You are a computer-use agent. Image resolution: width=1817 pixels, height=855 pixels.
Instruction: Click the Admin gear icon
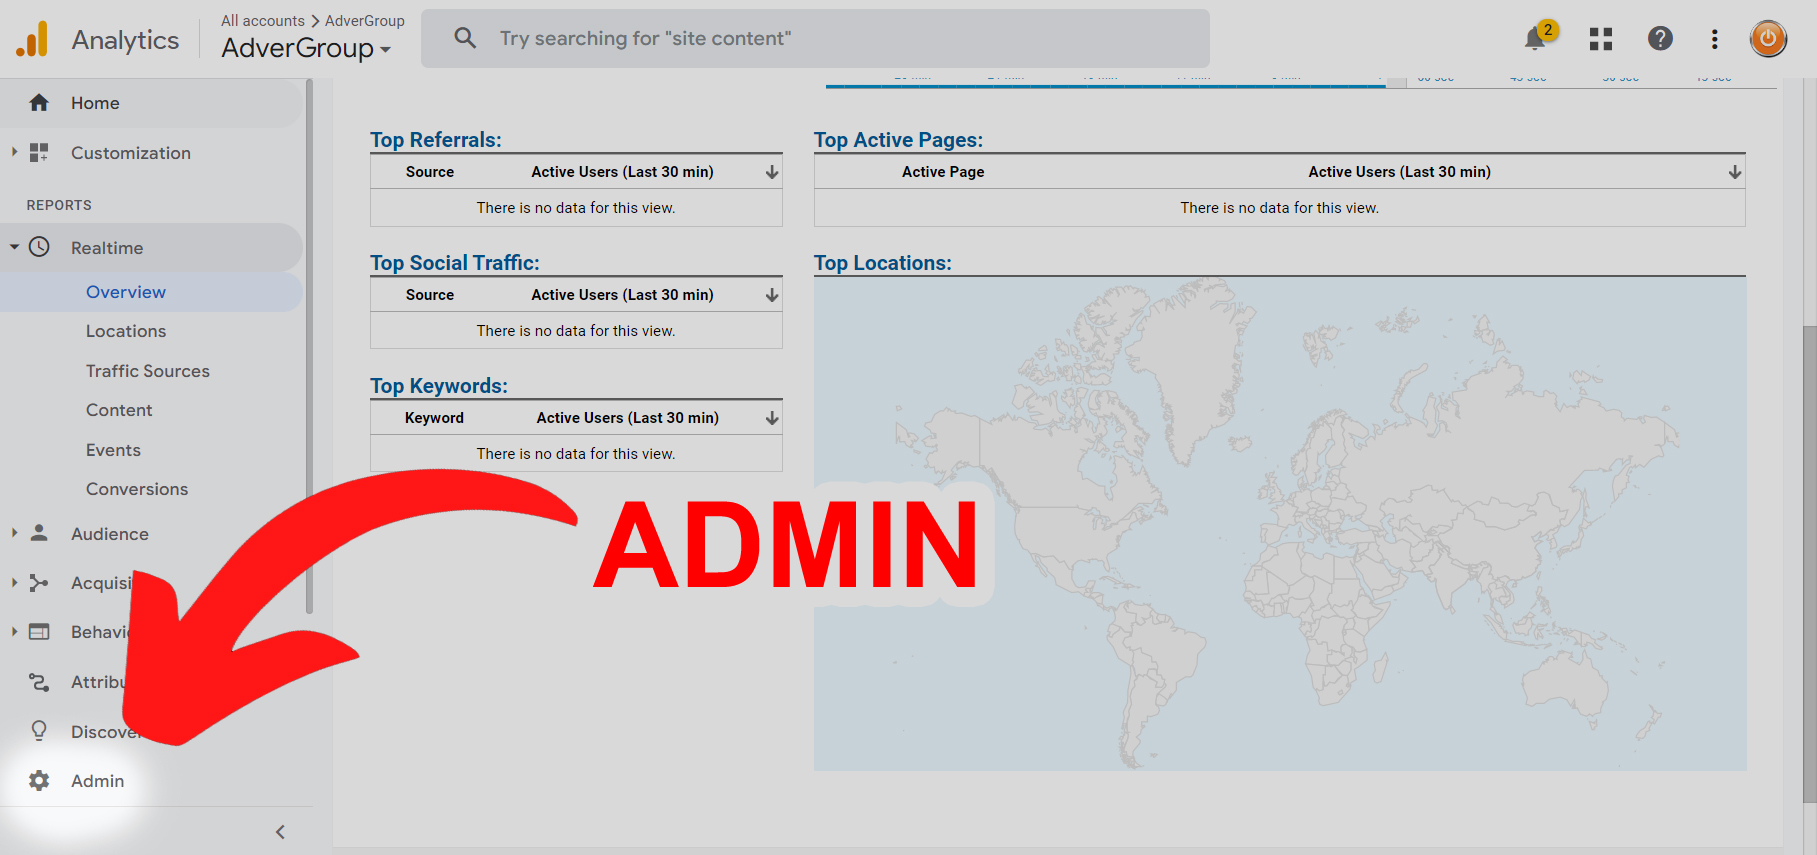click(39, 781)
